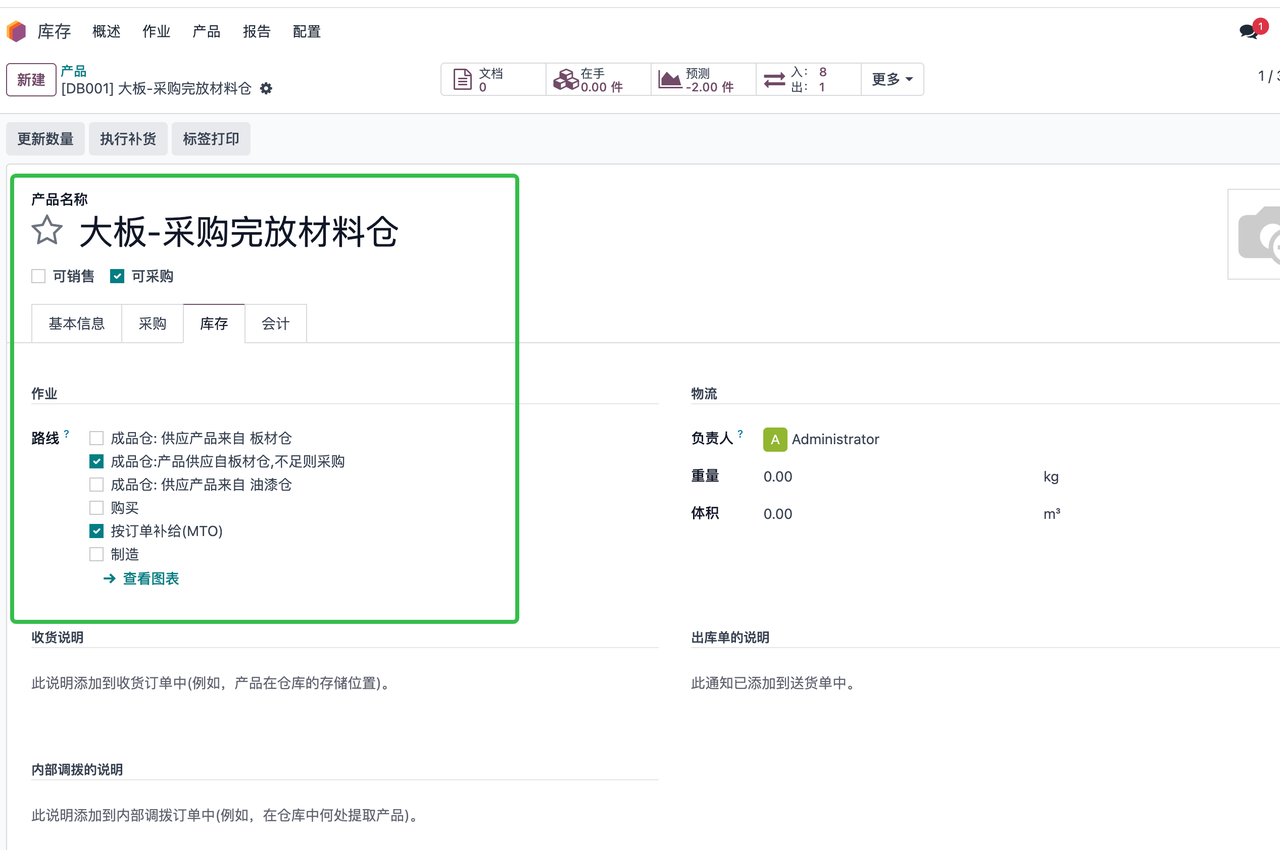Open the 文档 documents stat button
1280x850 pixels.
(x=494, y=80)
